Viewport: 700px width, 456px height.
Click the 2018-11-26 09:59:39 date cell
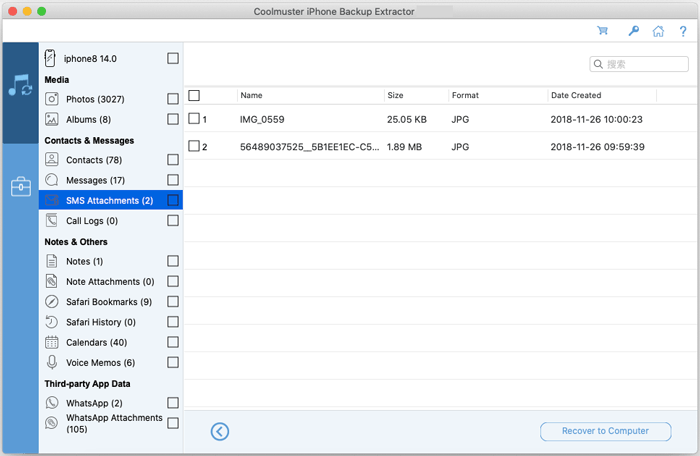click(x=597, y=147)
